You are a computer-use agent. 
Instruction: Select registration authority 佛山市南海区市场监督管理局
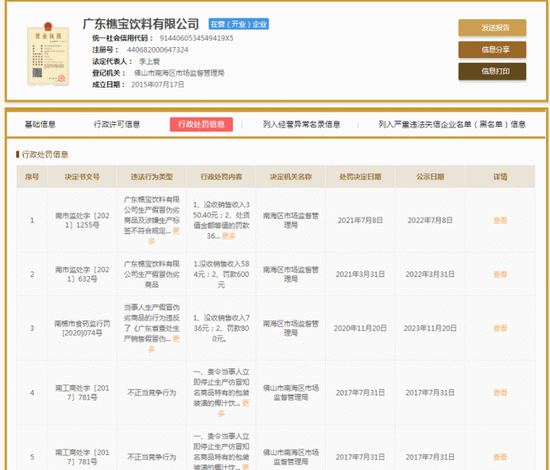[x=179, y=73]
